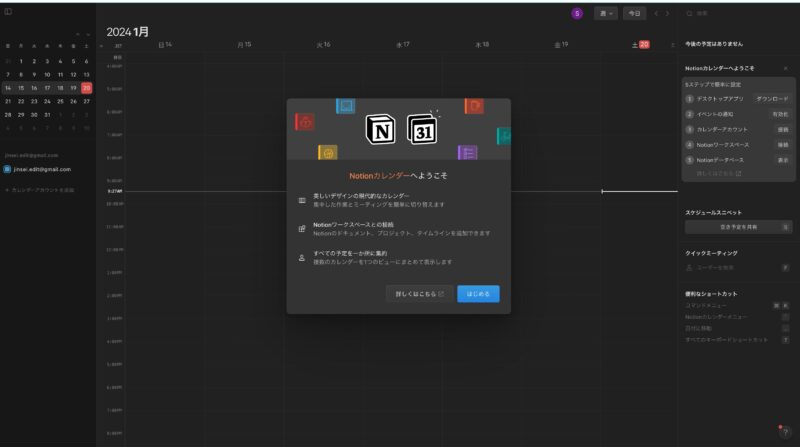Viewport: 800px width, 447px height.
Task: Click Notionカレンダーメニュー shortcut row
Action: pyautogui.click(x=737, y=317)
